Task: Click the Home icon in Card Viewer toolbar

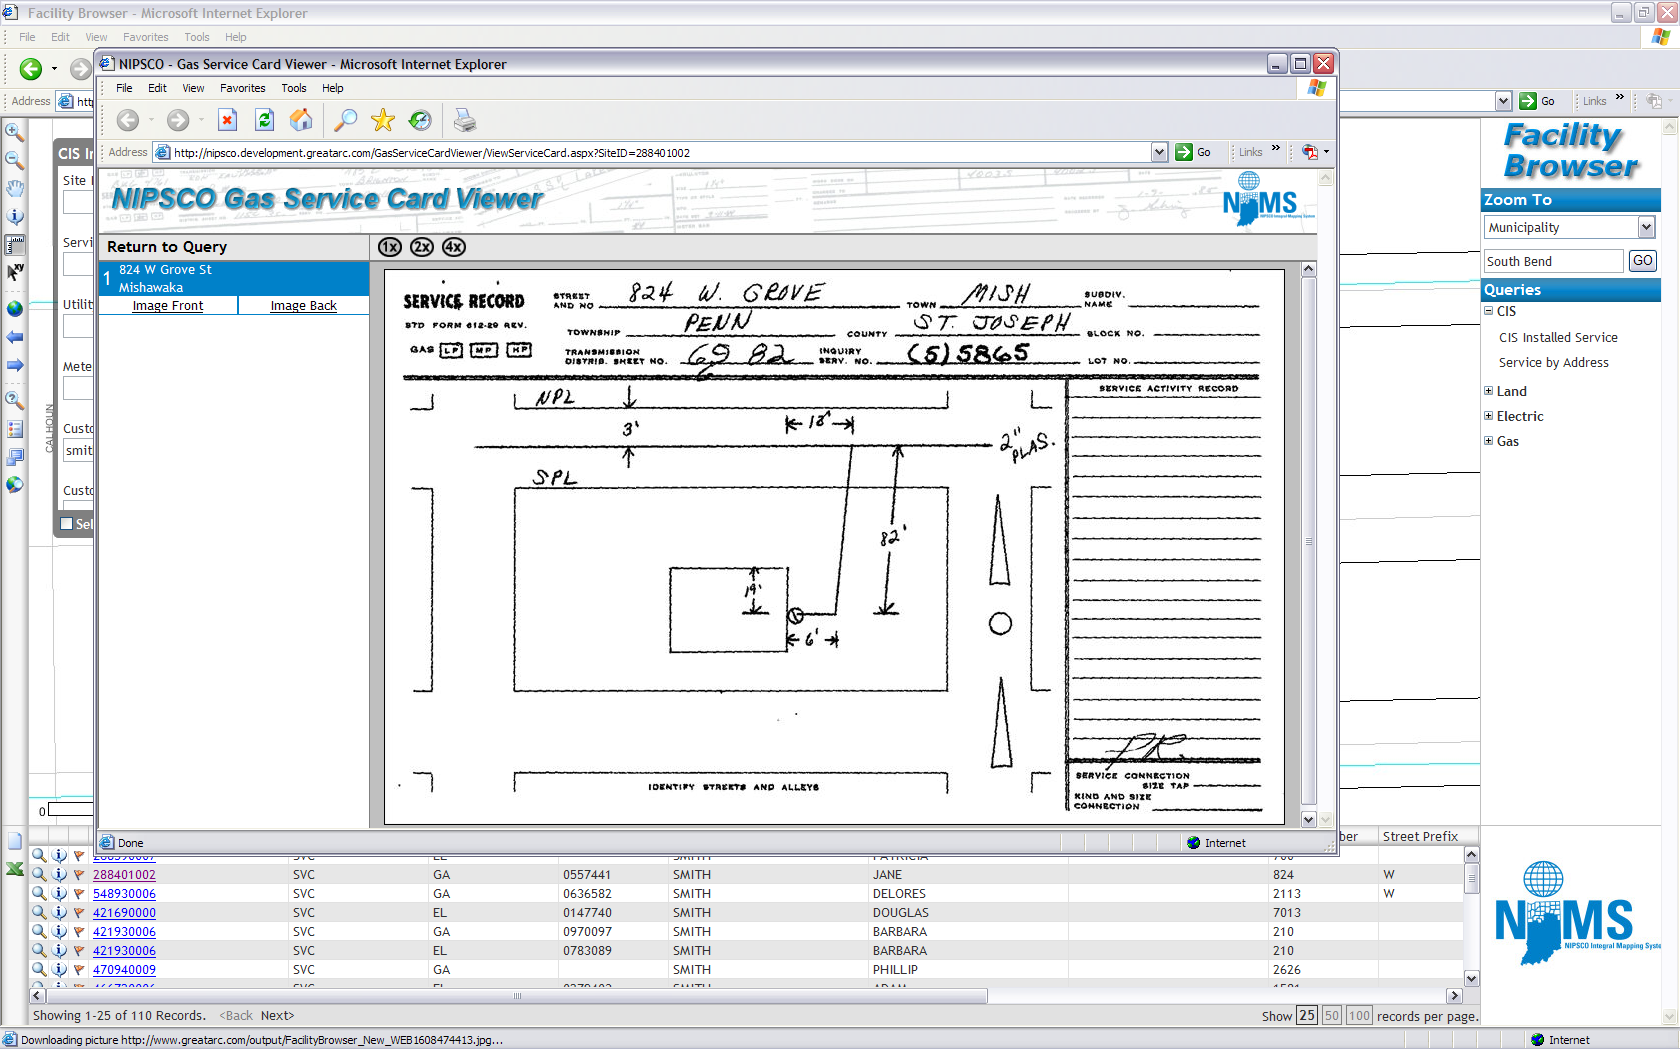Action: click(301, 121)
